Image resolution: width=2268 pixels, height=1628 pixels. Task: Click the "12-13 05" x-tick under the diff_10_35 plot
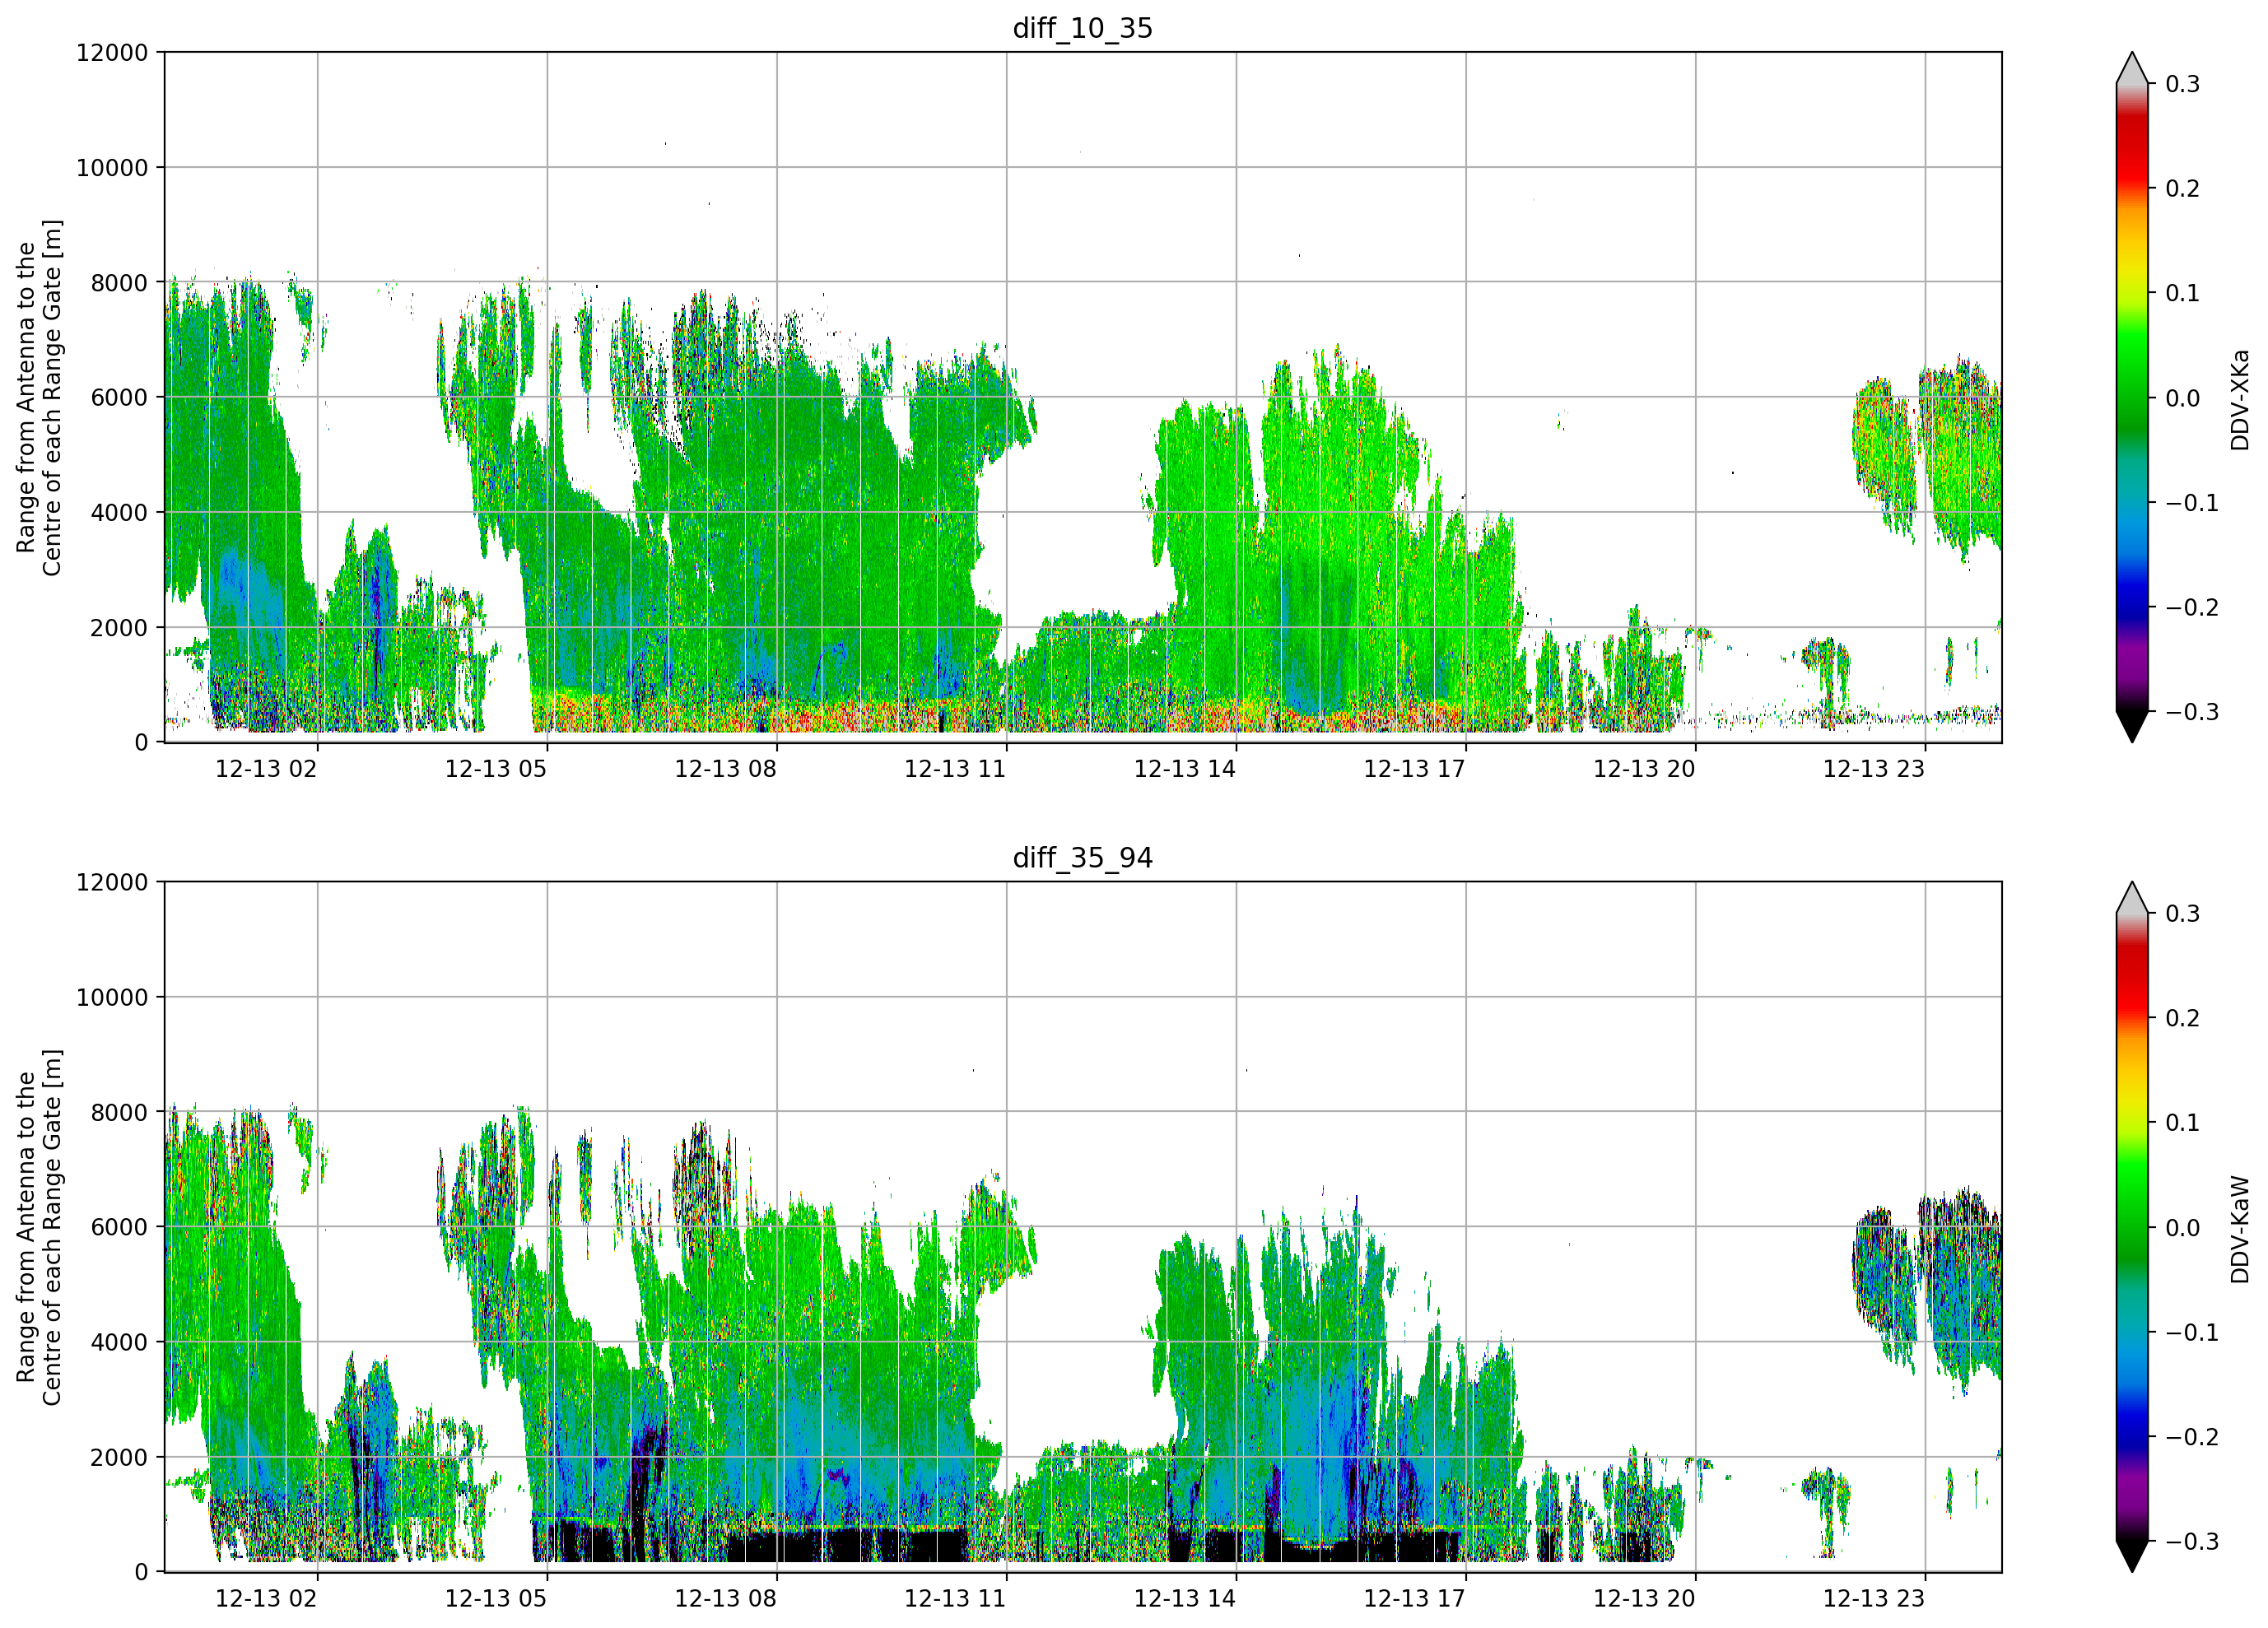click(x=496, y=769)
